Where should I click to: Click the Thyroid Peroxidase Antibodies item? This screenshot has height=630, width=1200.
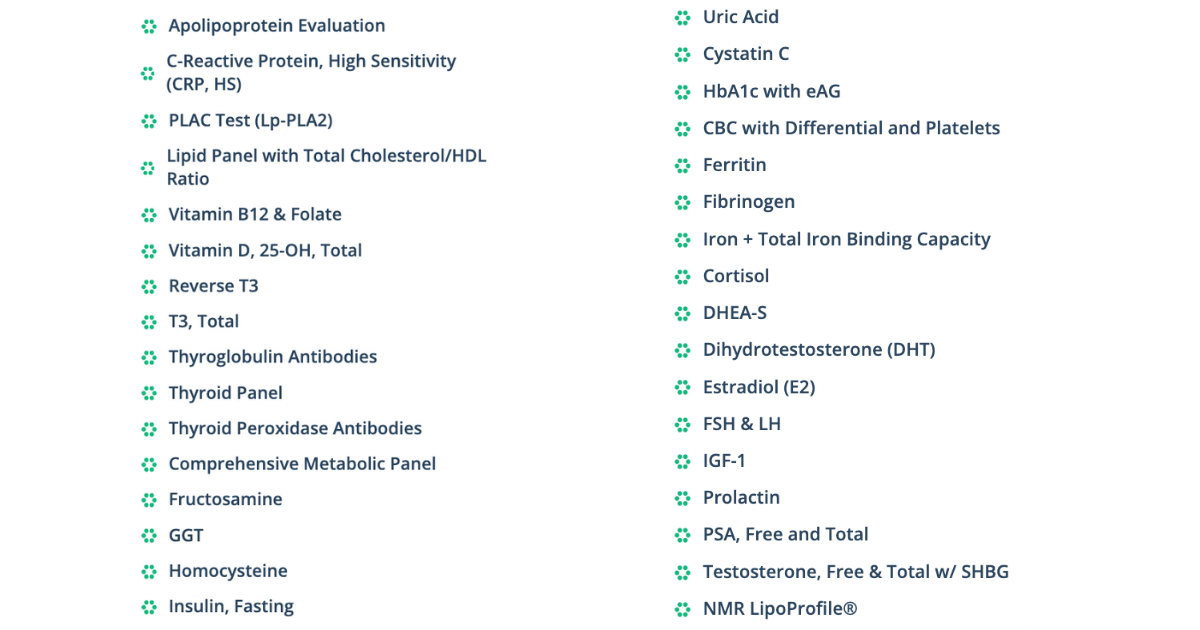coord(295,429)
